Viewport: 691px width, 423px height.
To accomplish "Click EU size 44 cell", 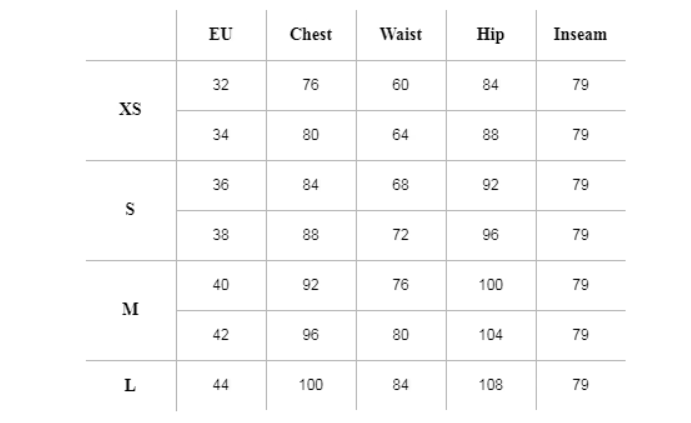I will click(x=221, y=385).
